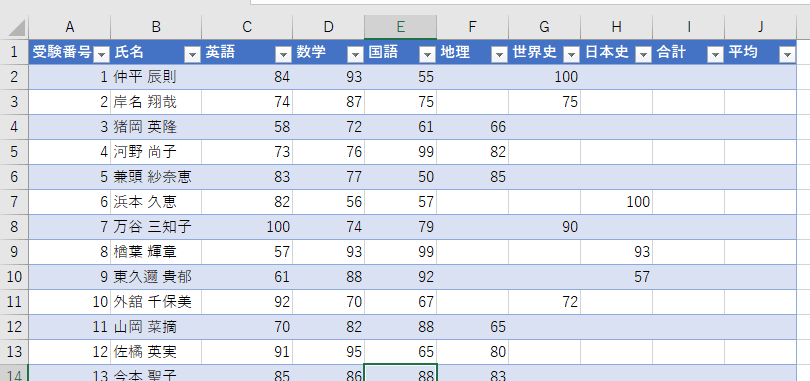Click the name cell 万谷 三知子
The width and height of the screenshot is (810, 381).
pyautogui.click(x=156, y=227)
